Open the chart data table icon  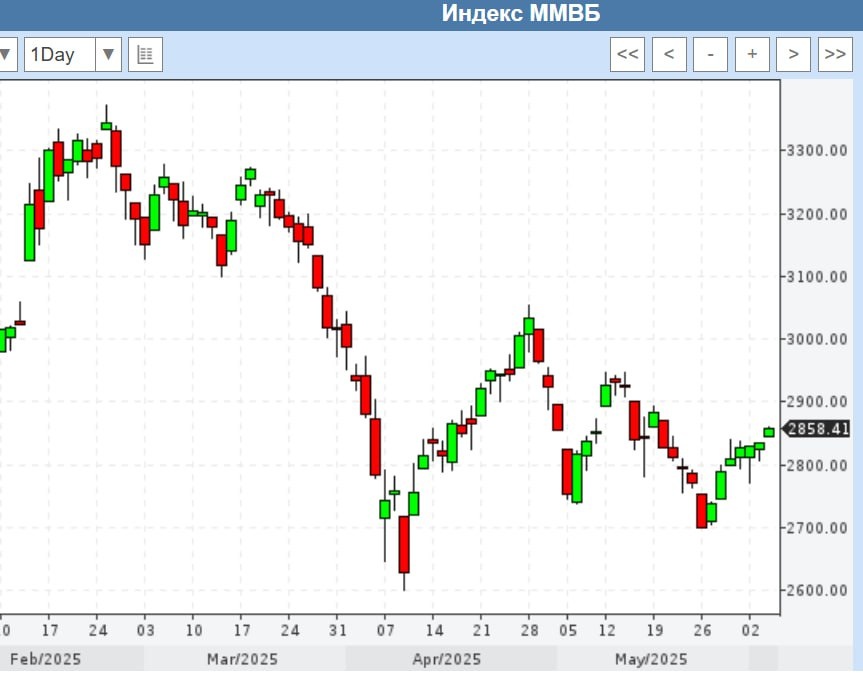(145, 54)
